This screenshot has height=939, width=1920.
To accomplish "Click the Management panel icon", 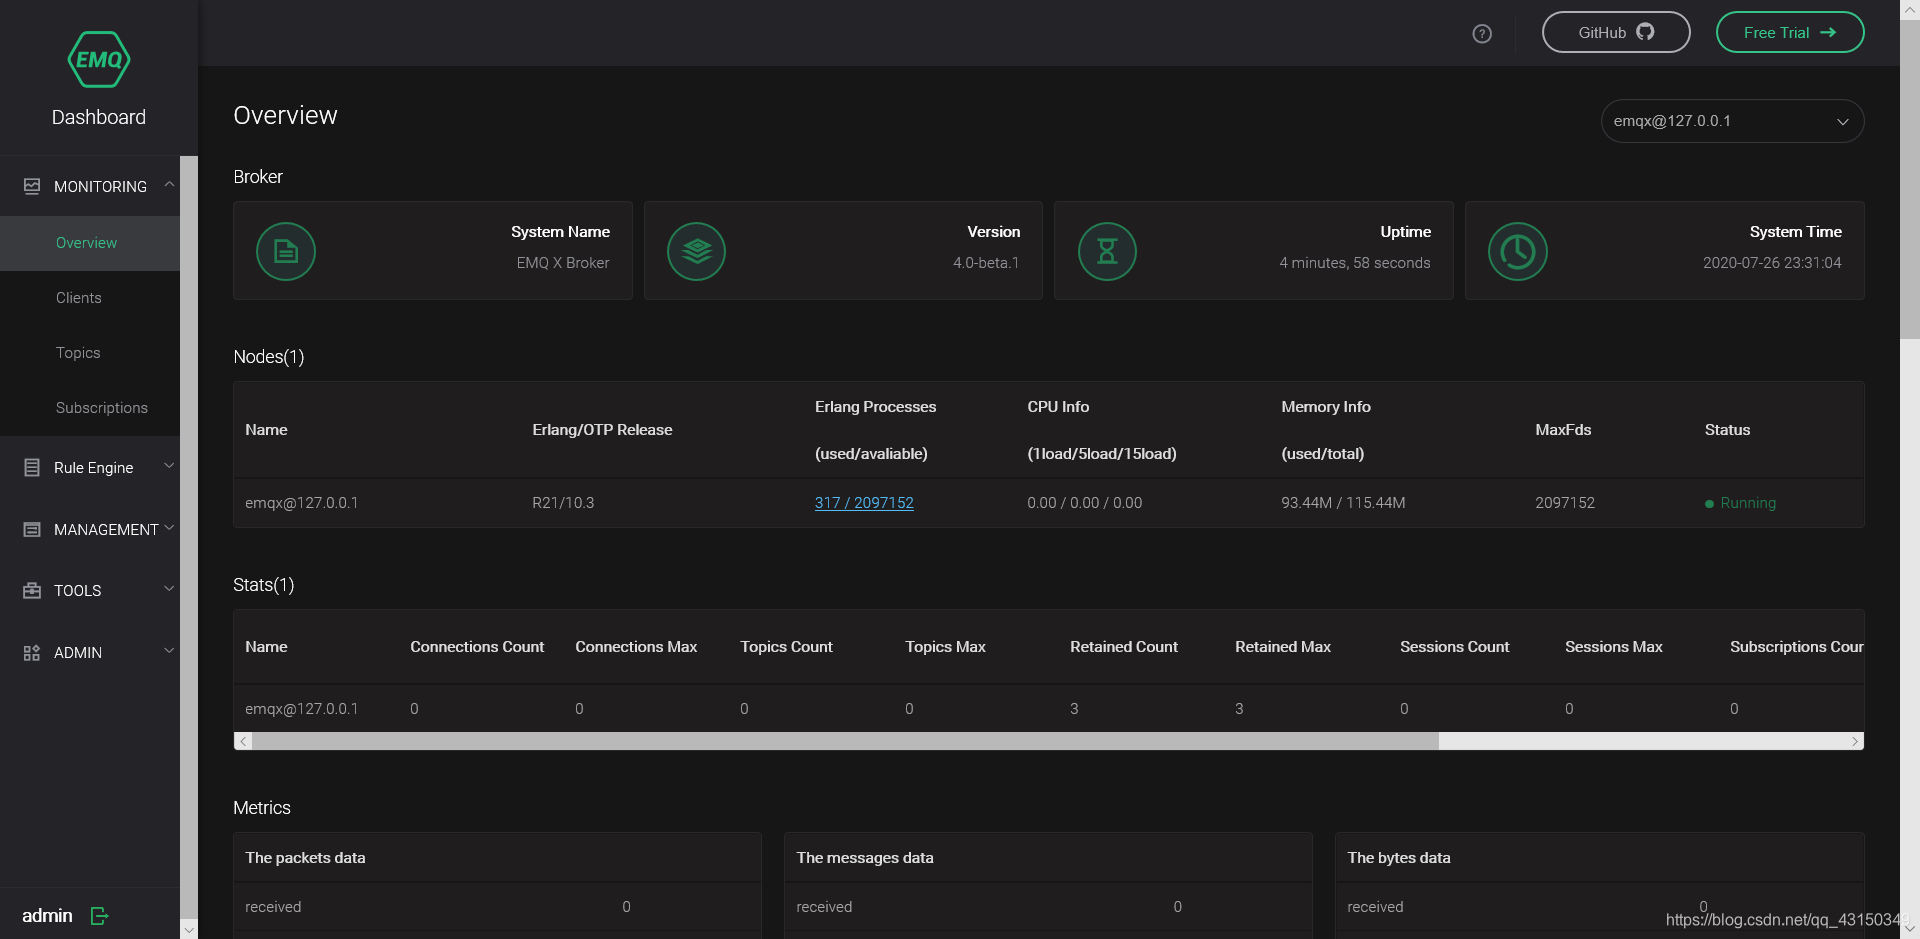I will pos(32,529).
